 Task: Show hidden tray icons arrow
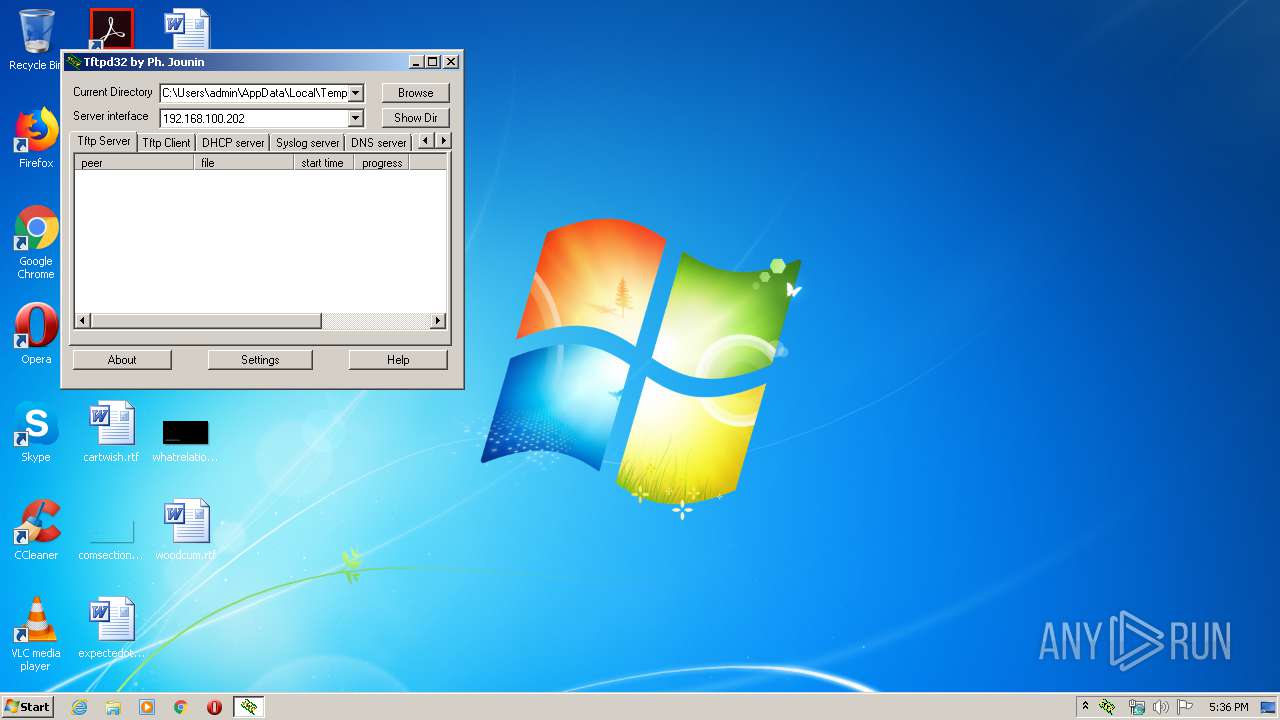click(1085, 707)
